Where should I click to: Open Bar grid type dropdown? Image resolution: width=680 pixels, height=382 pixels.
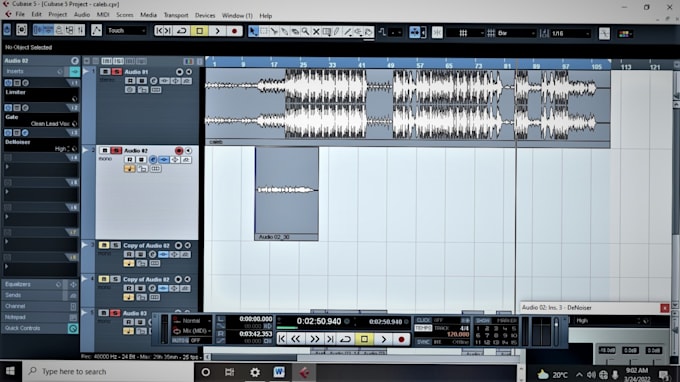(516, 33)
